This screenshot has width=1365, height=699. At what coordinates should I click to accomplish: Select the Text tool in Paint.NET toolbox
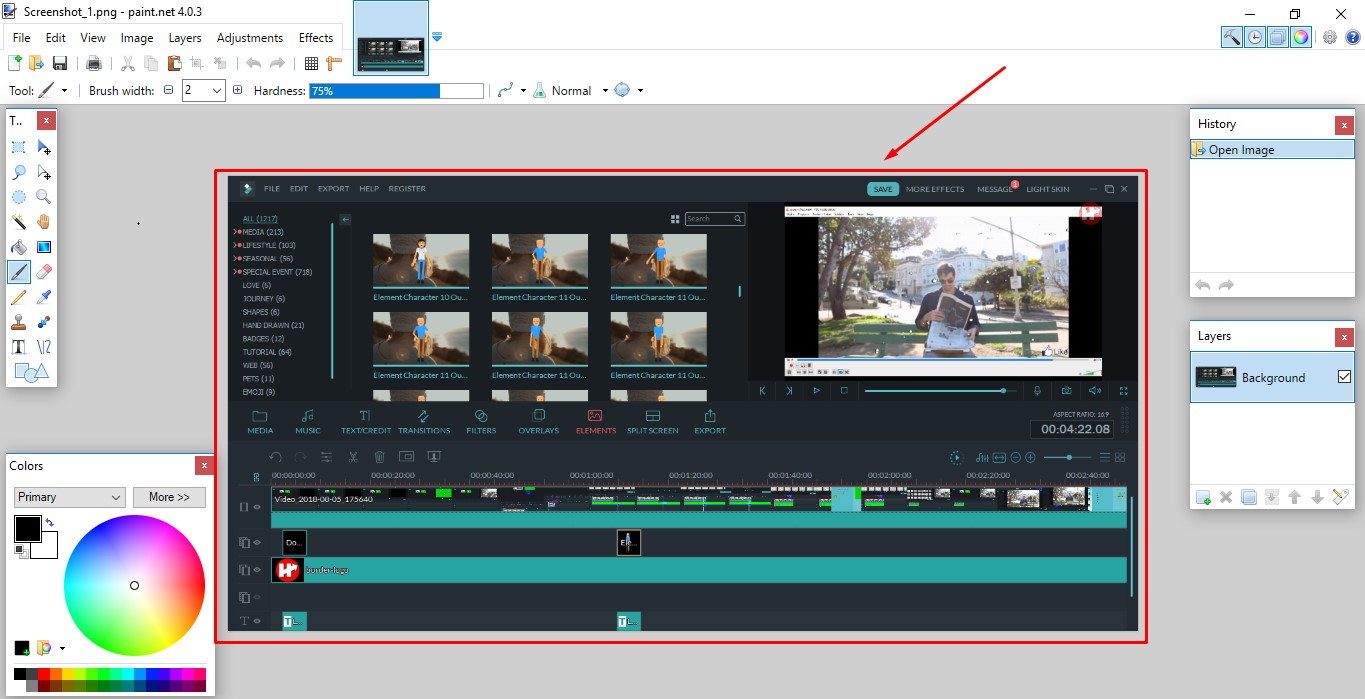(x=17, y=346)
